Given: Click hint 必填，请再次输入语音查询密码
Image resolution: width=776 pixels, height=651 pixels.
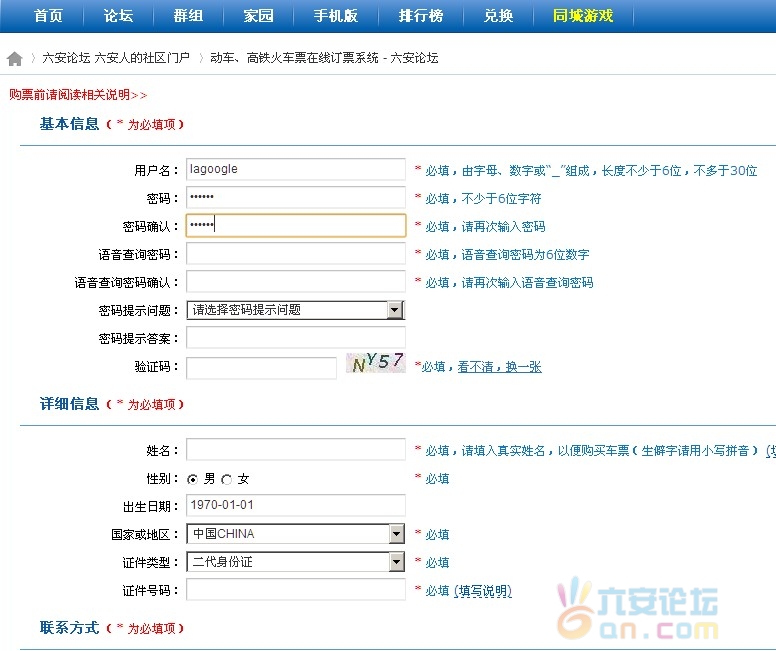Looking at the screenshot, I should [x=509, y=283].
